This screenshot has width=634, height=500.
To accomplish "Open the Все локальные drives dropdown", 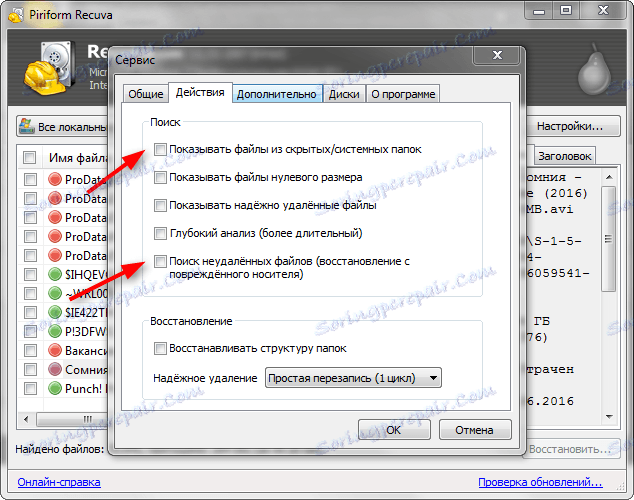I will pos(63,127).
